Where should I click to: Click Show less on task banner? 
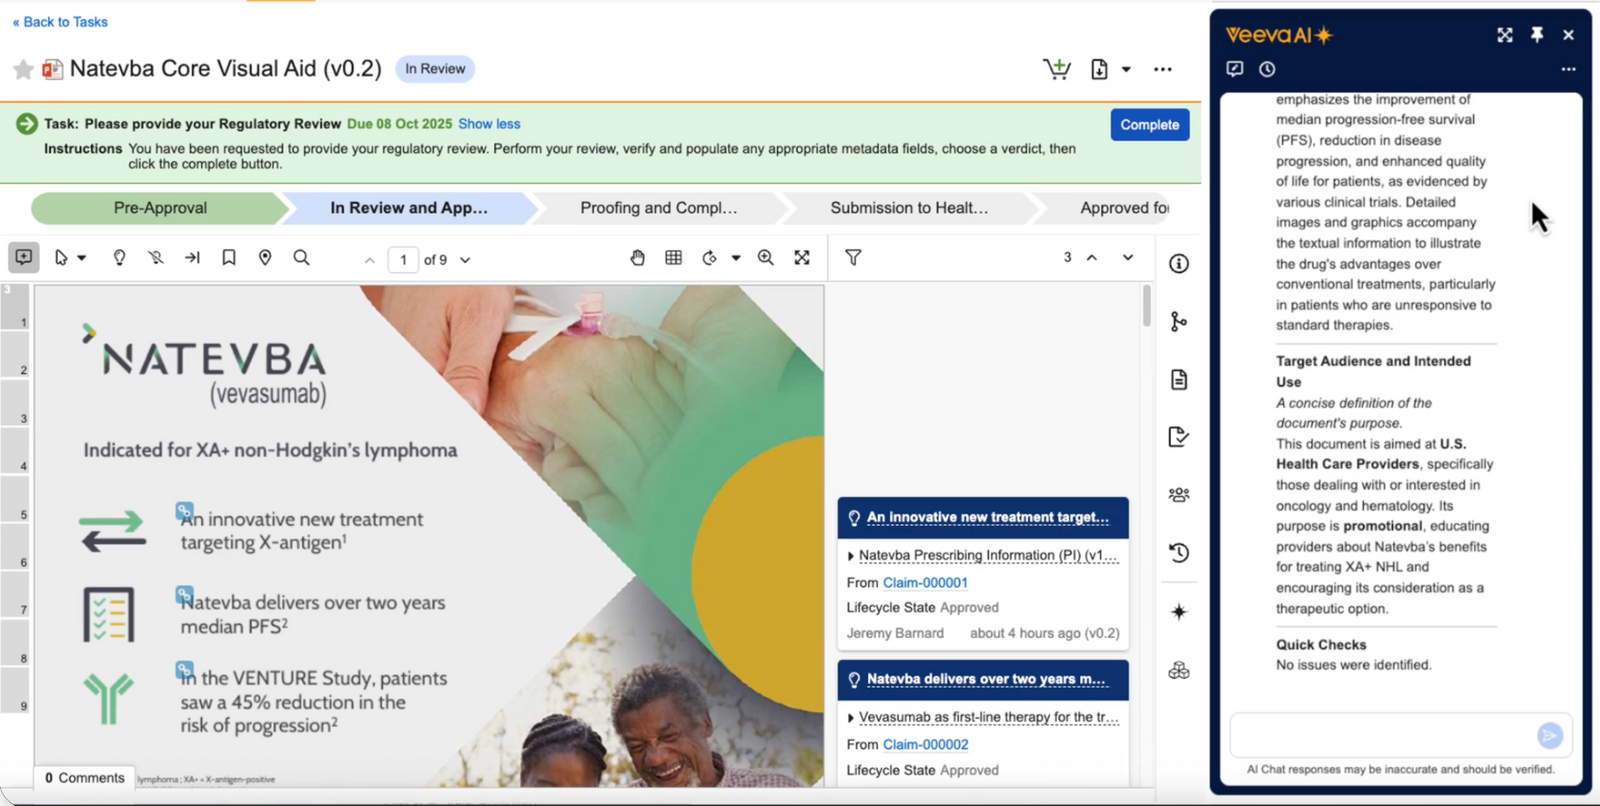[x=489, y=124]
